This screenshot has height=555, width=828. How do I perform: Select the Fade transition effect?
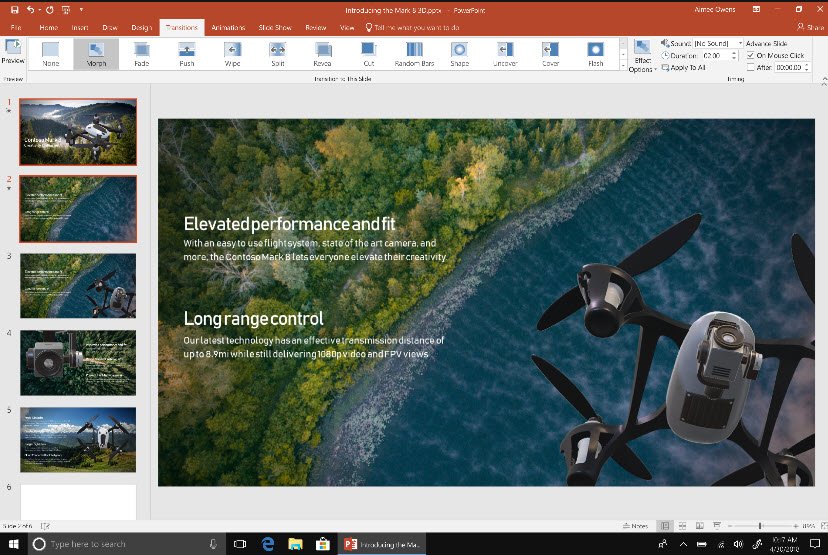141,53
